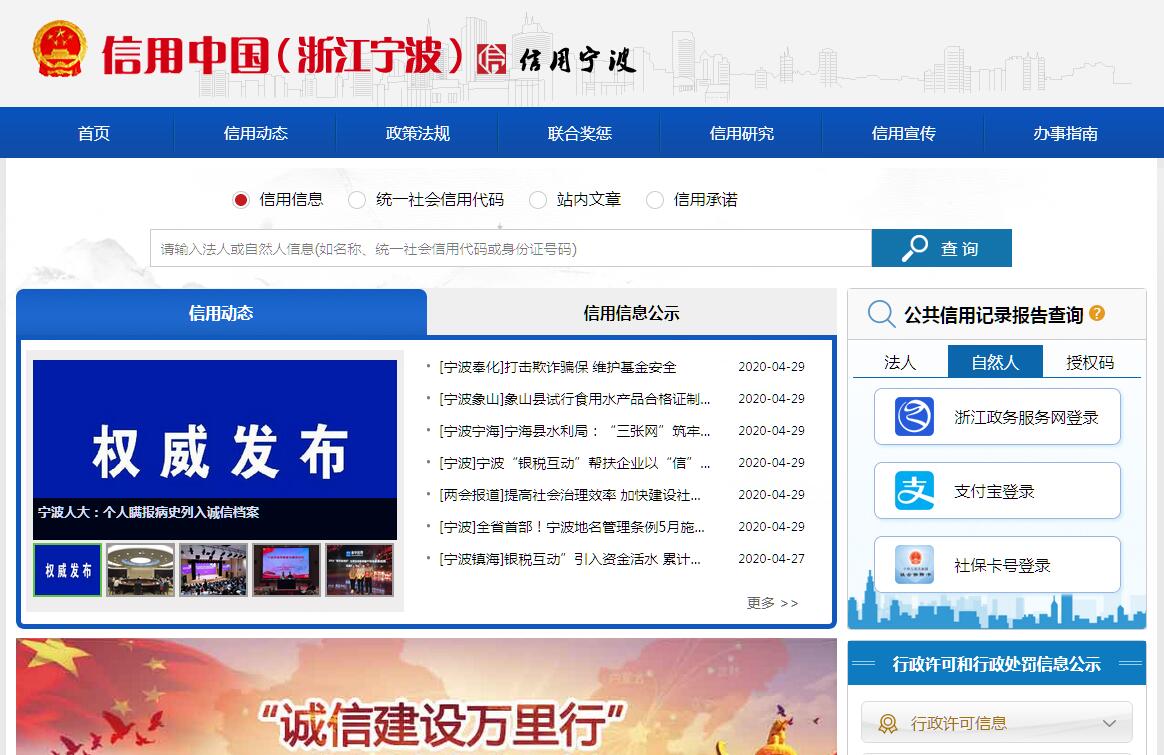Click the Alipay logo icon
Viewport: 1164px width, 755px height.
914,491
